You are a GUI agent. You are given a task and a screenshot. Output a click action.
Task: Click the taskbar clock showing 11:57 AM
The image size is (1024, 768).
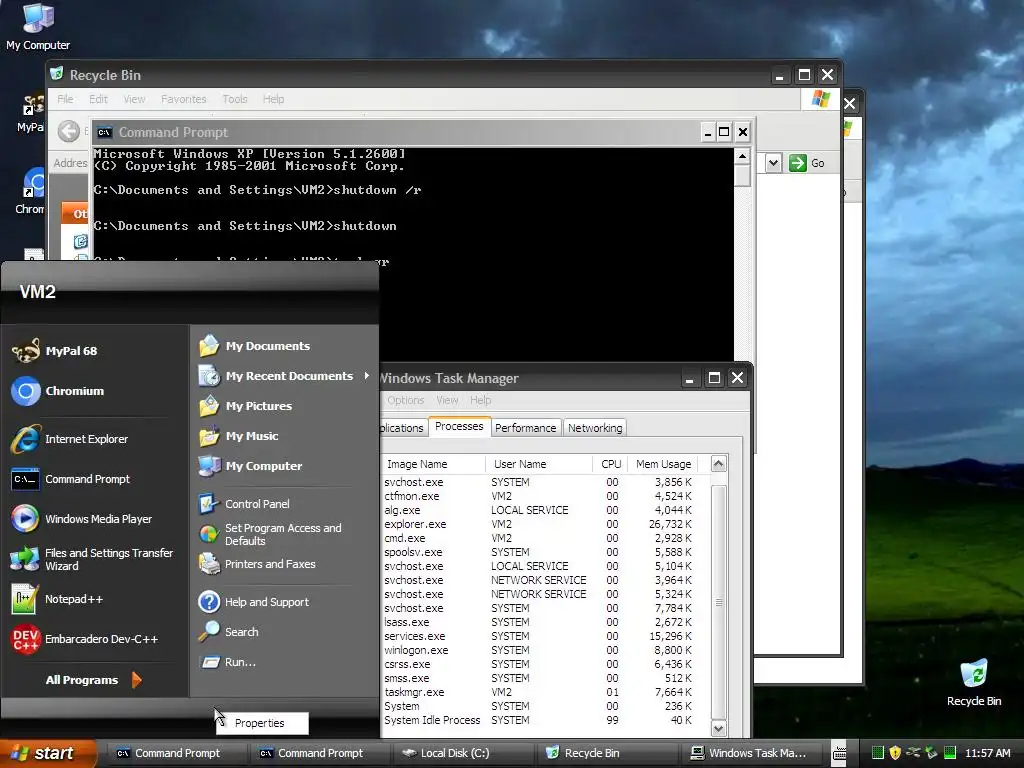click(987, 753)
